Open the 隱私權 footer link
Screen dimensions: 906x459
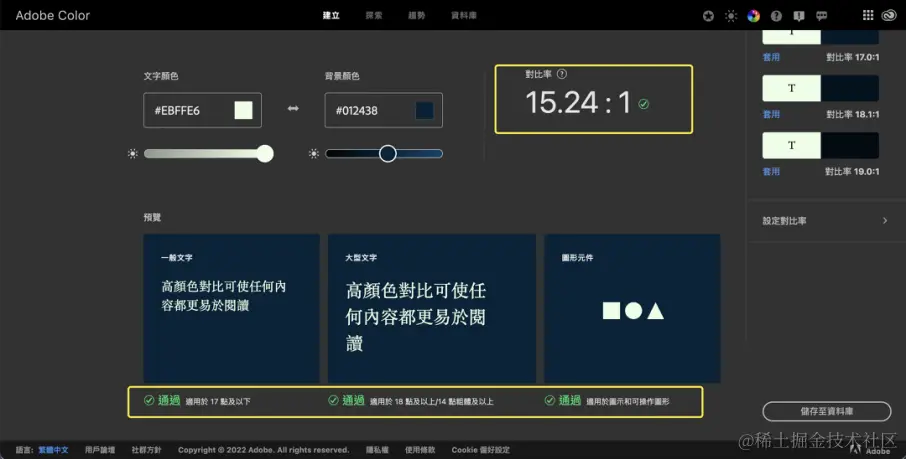point(377,450)
